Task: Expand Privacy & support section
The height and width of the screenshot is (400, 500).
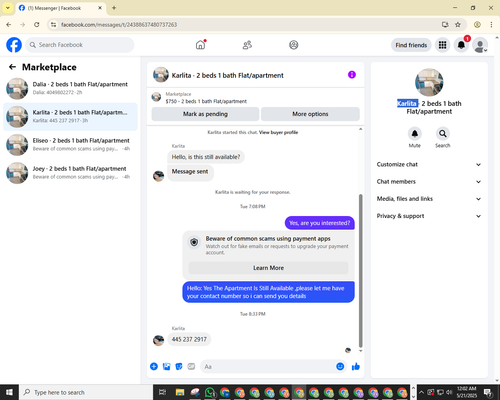Action: point(429,216)
